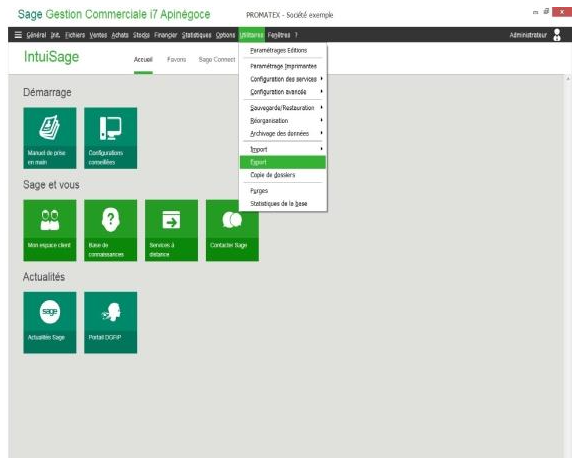Image resolution: width=581 pixels, height=461 pixels.
Task: Close the Sage window
Action: coord(562,12)
